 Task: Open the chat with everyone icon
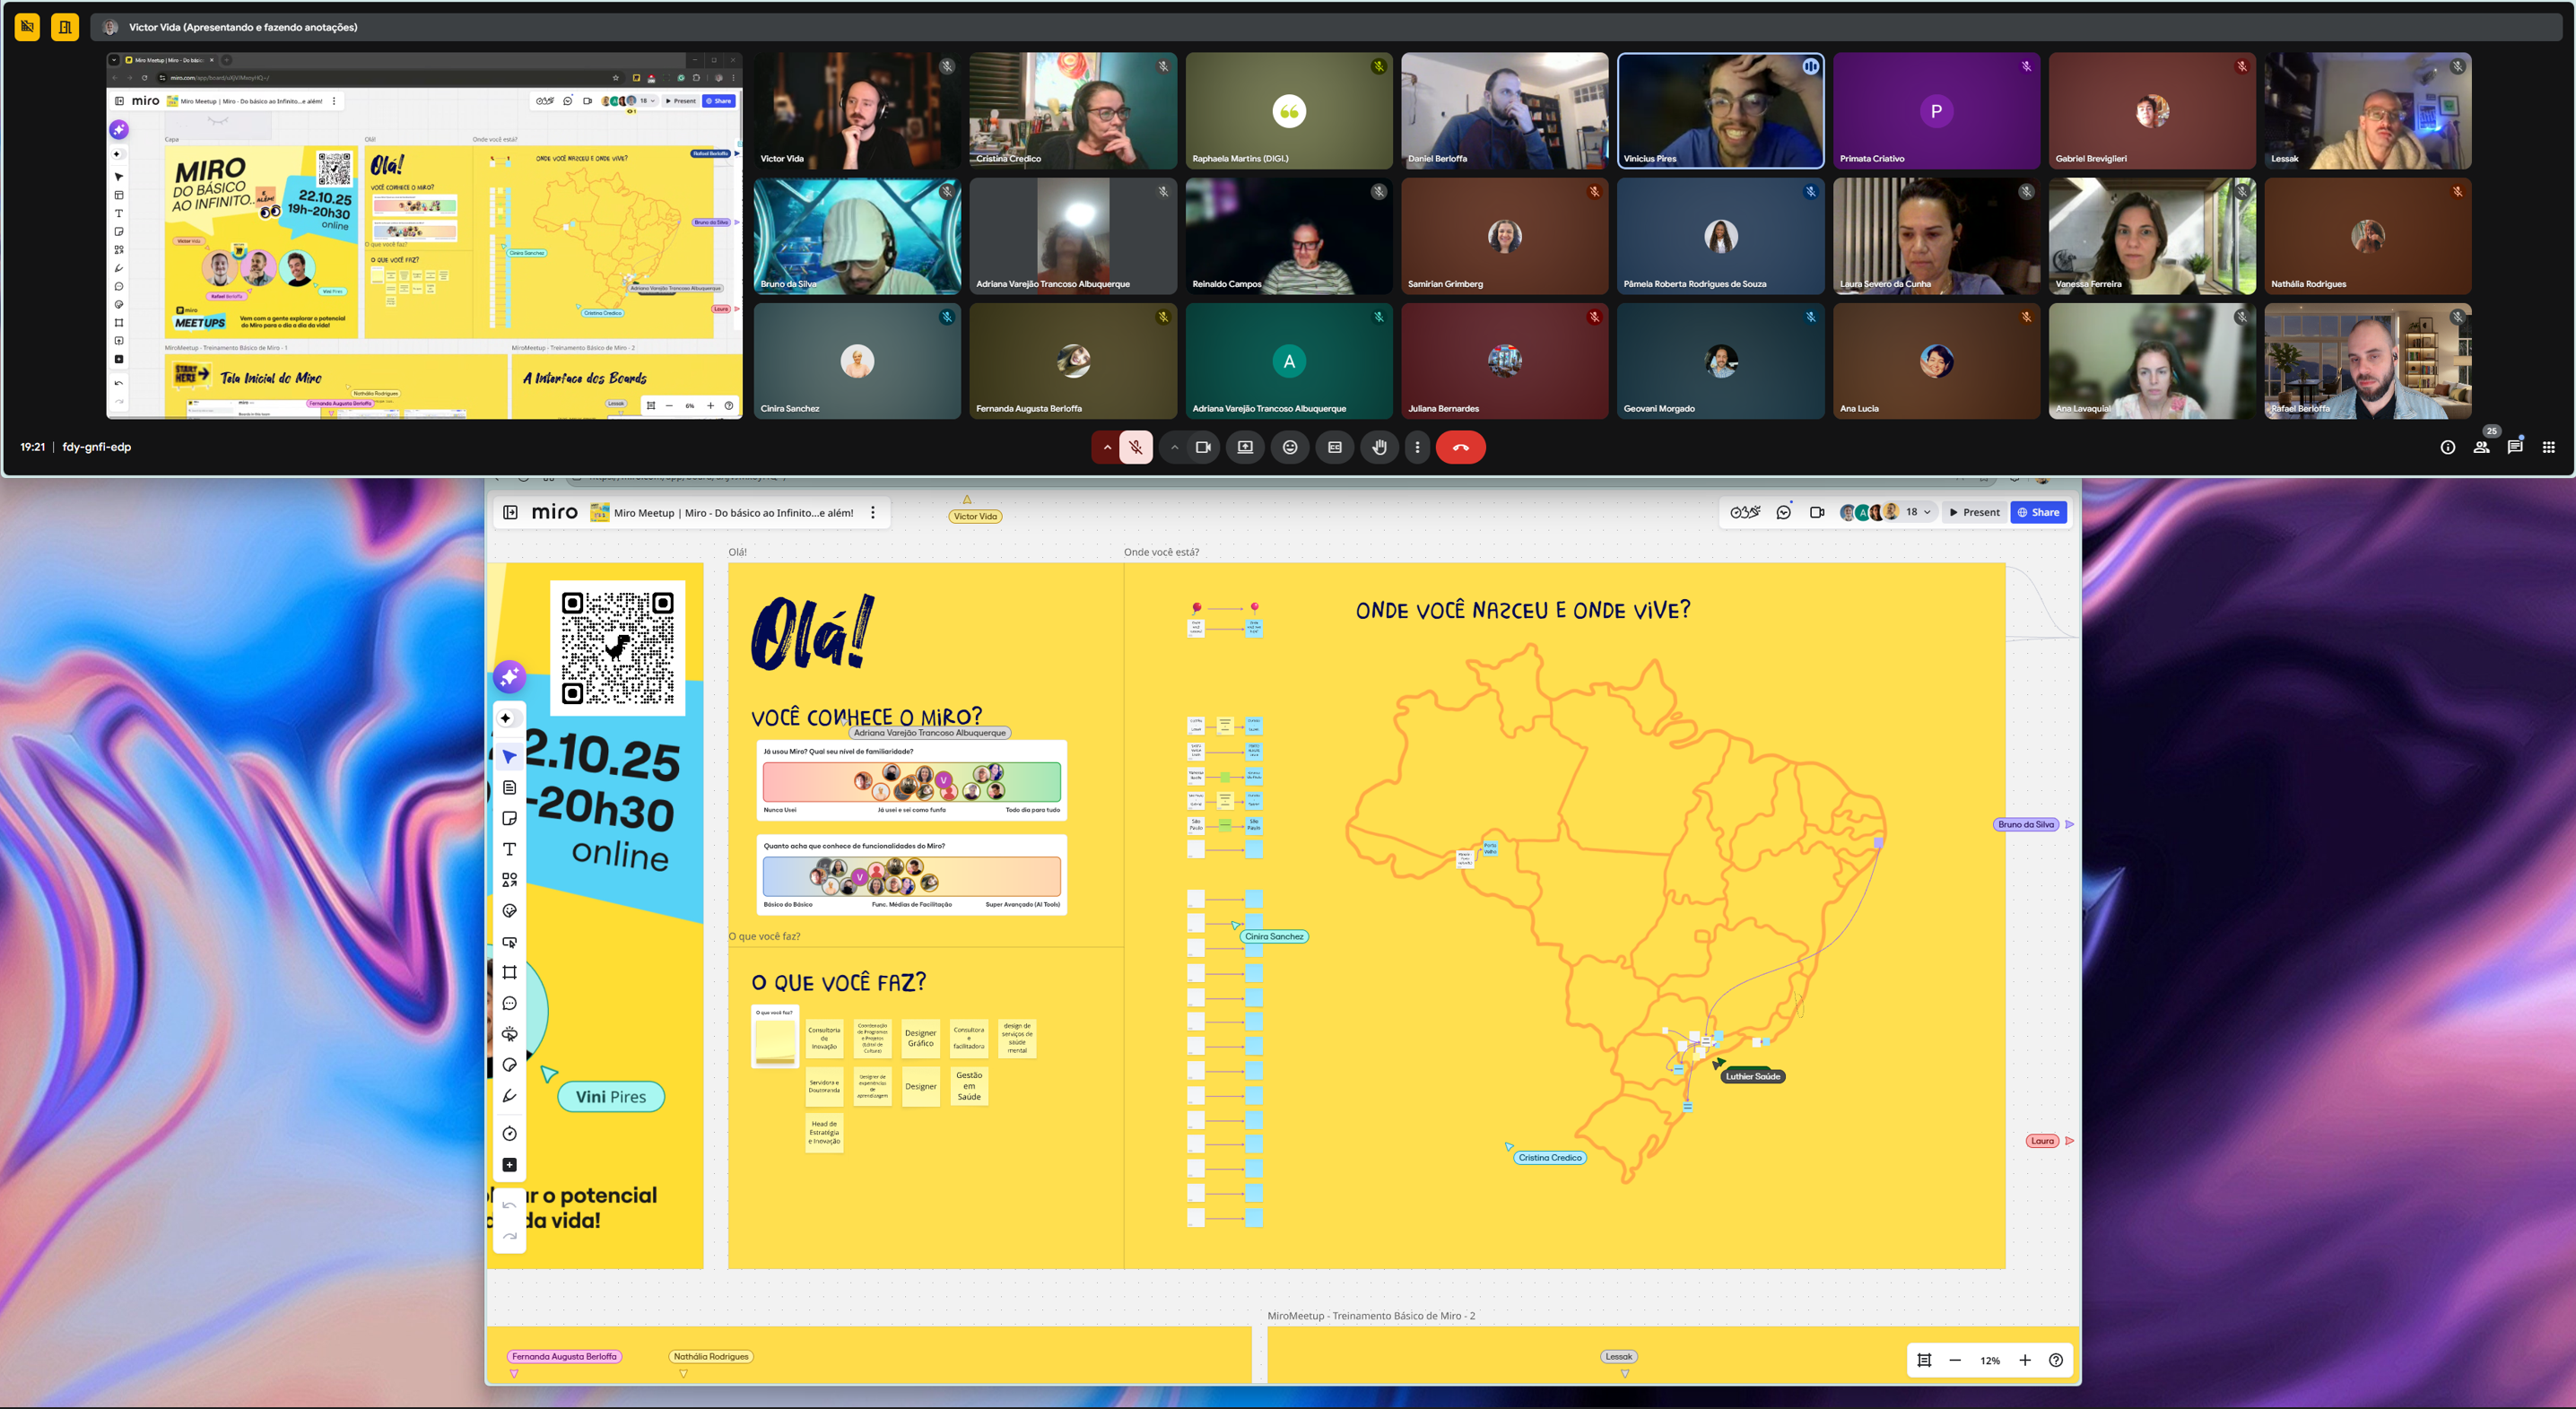click(x=2515, y=446)
